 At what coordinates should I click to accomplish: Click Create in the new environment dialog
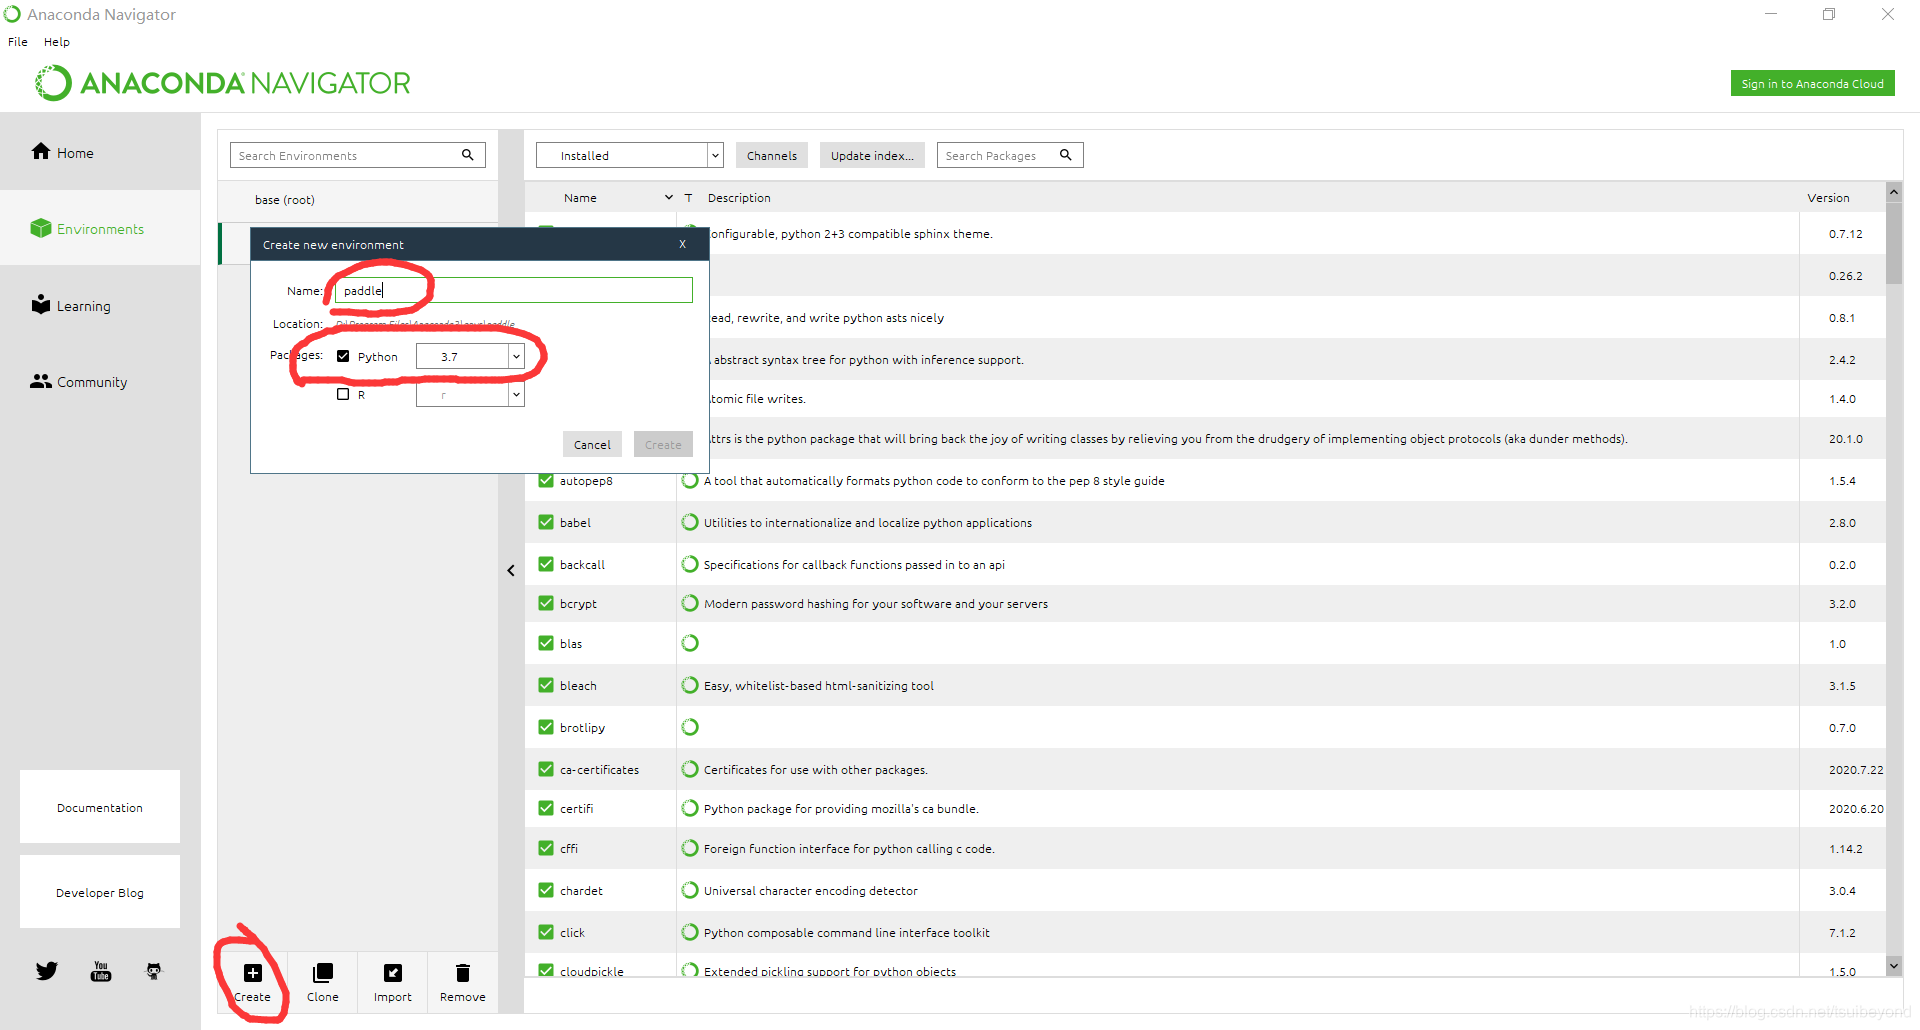[663, 444]
